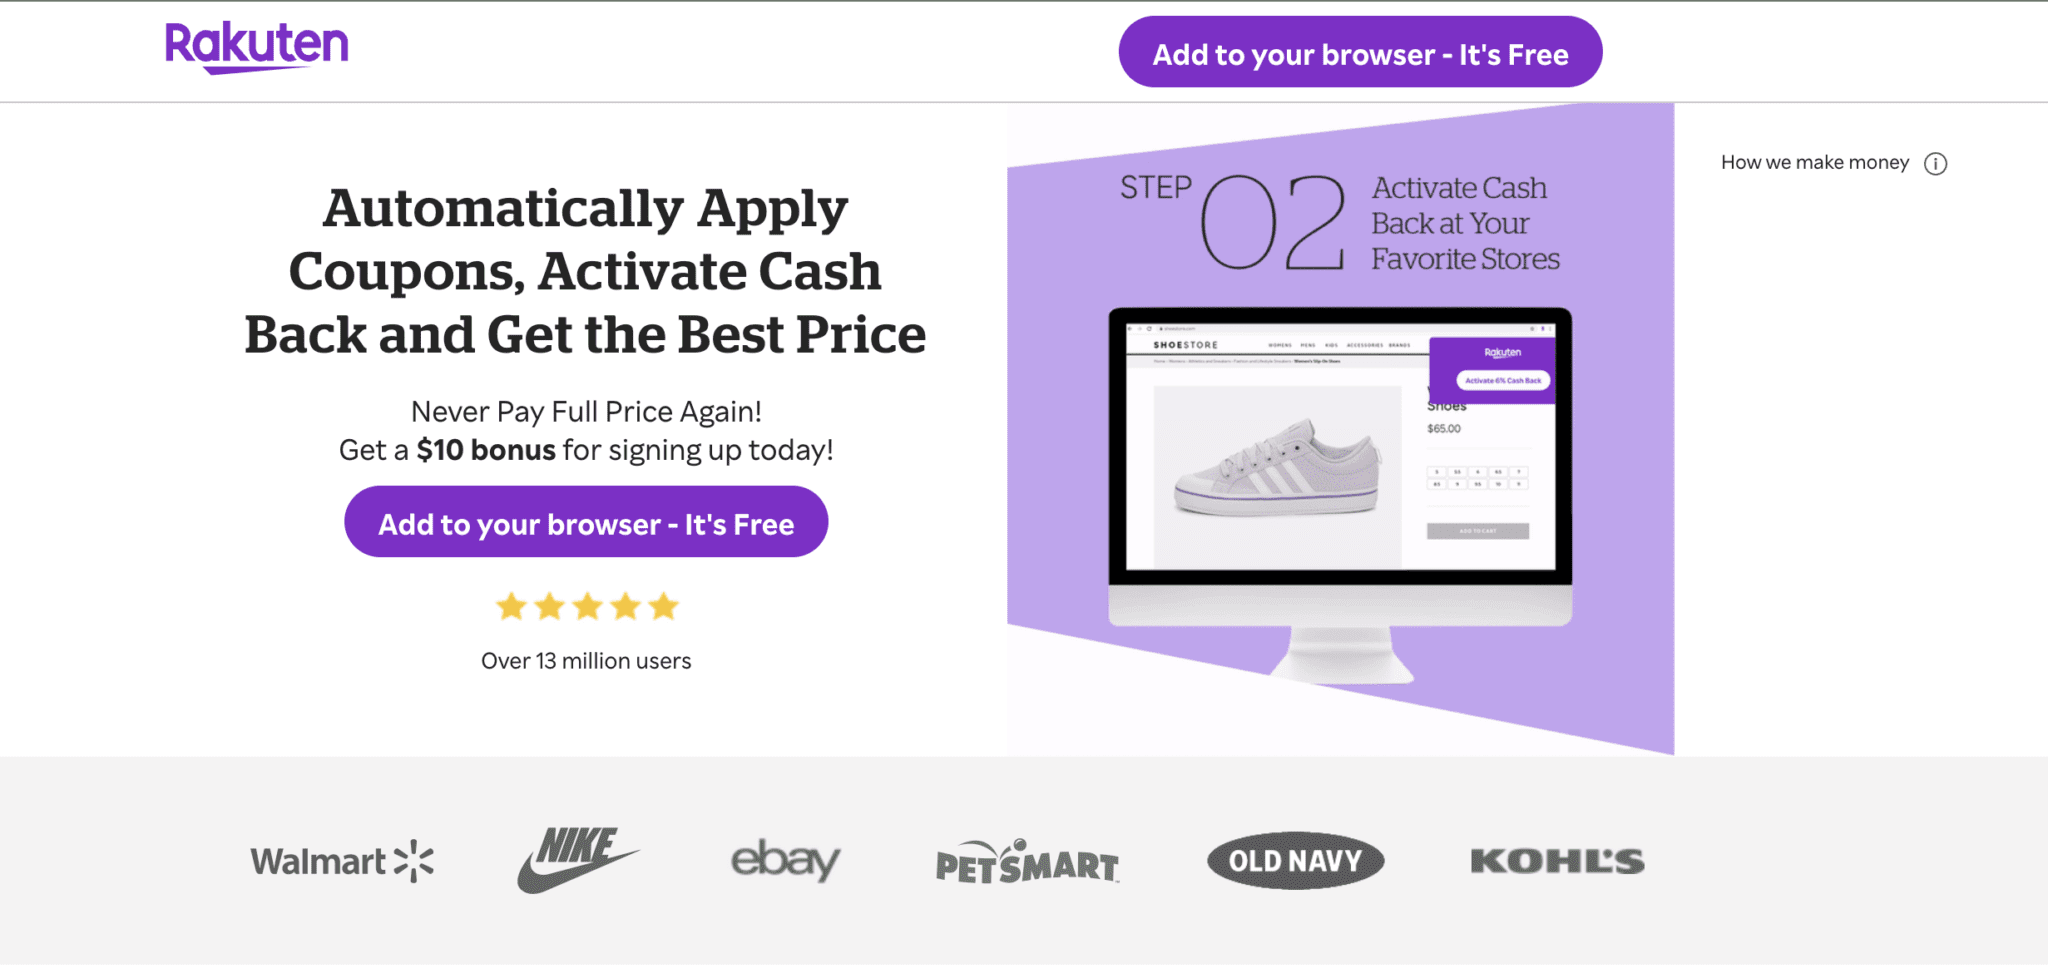The image size is (2048, 968).
Task: Click the Automatically Apply Coupons headline
Action: click(585, 271)
